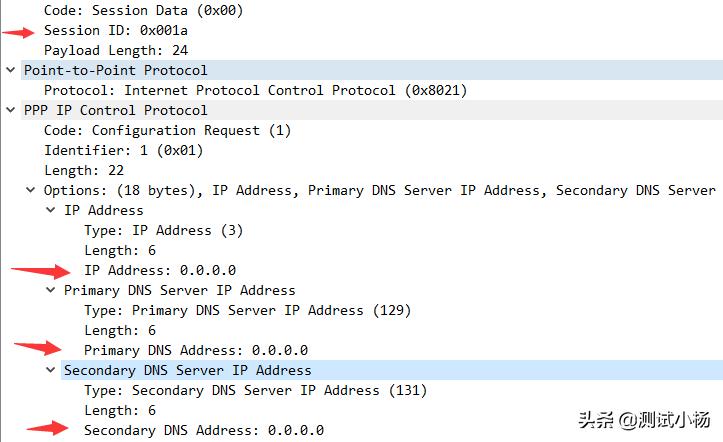The image size is (723, 442).
Task: Click the Protocol: Internet Protocol Control Protocol line
Action: click(x=255, y=90)
